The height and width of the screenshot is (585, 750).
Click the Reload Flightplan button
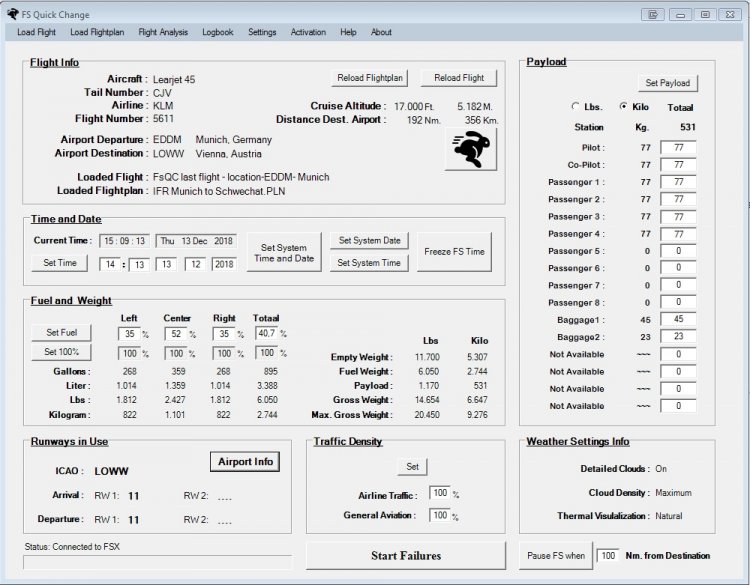370,78
